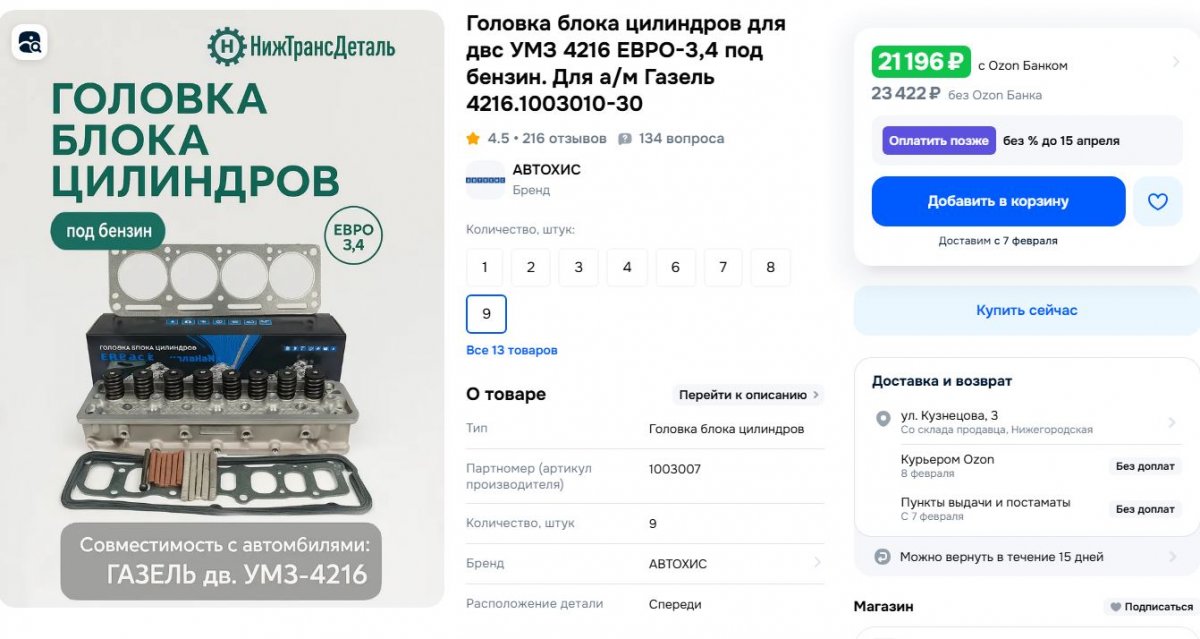Click the return arrow icon for 15-day returns
This screenshot has height=639, width=1200.
point(882,557)
